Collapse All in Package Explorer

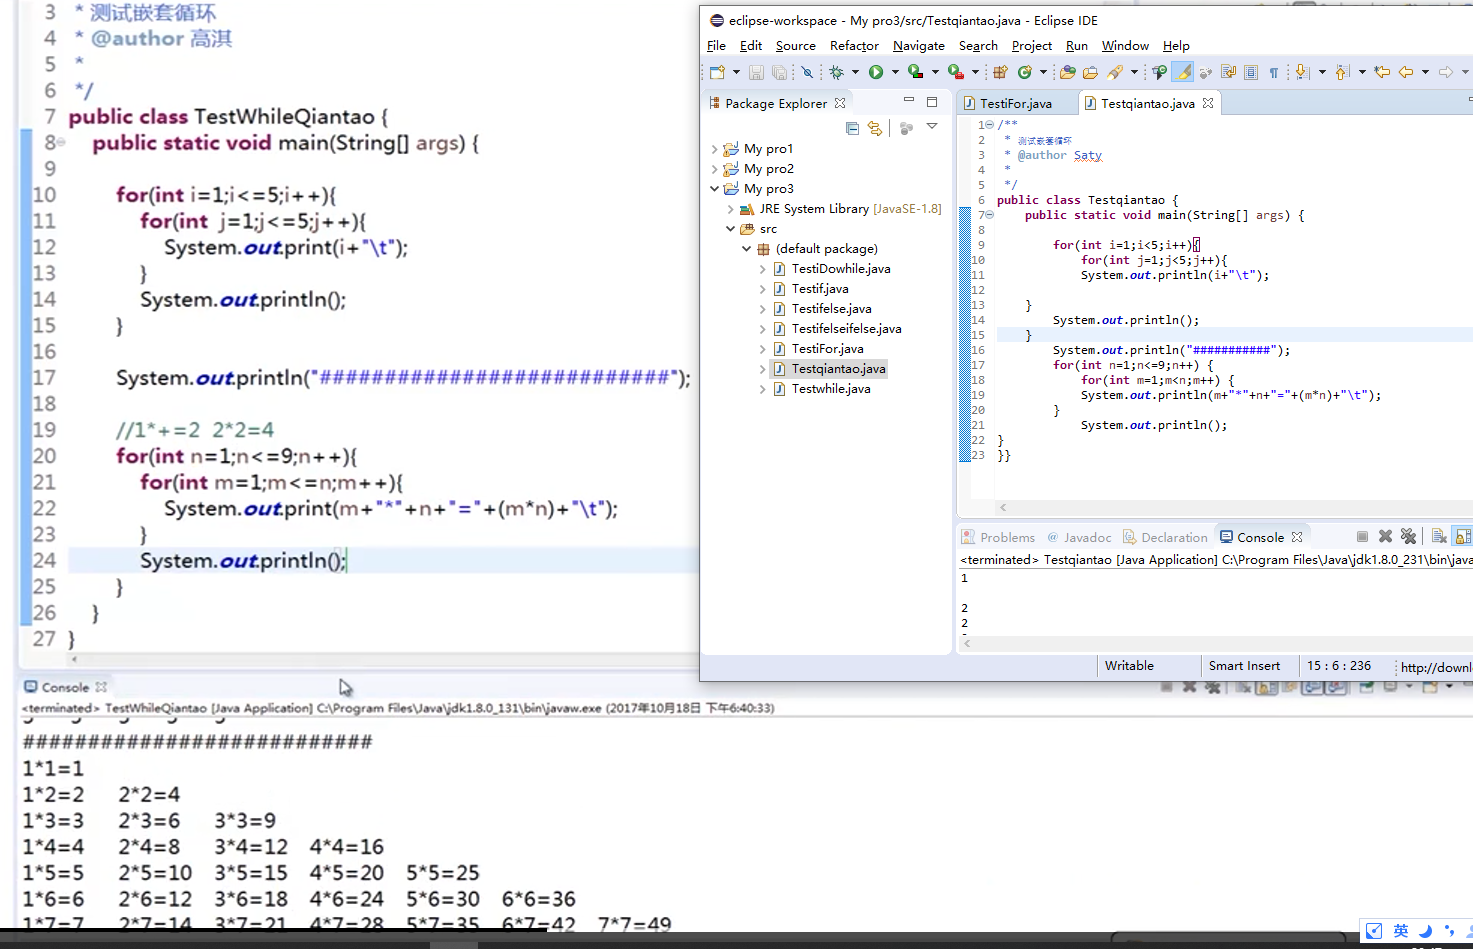click(x=852, y=128)
